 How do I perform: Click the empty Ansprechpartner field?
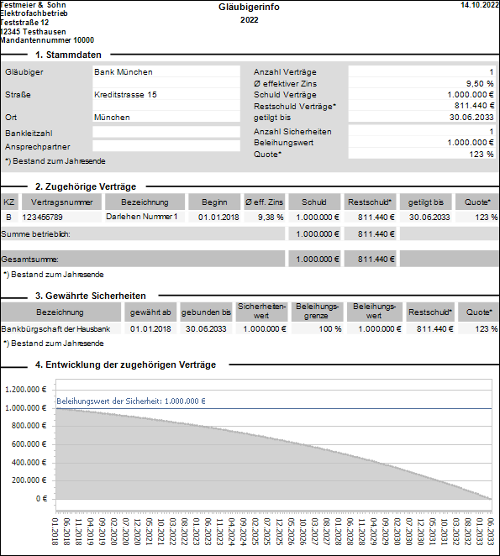click(x=166, y=146)
